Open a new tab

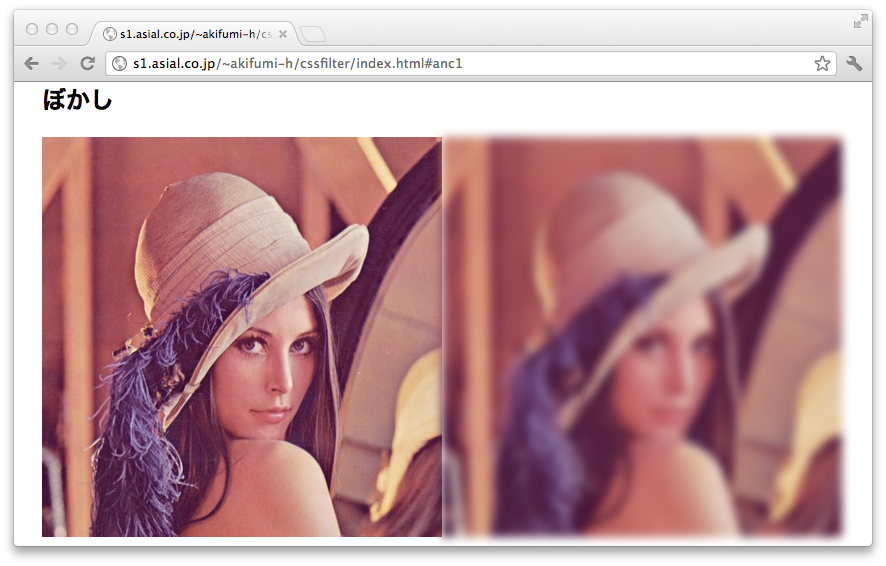[x=313, y=35]
